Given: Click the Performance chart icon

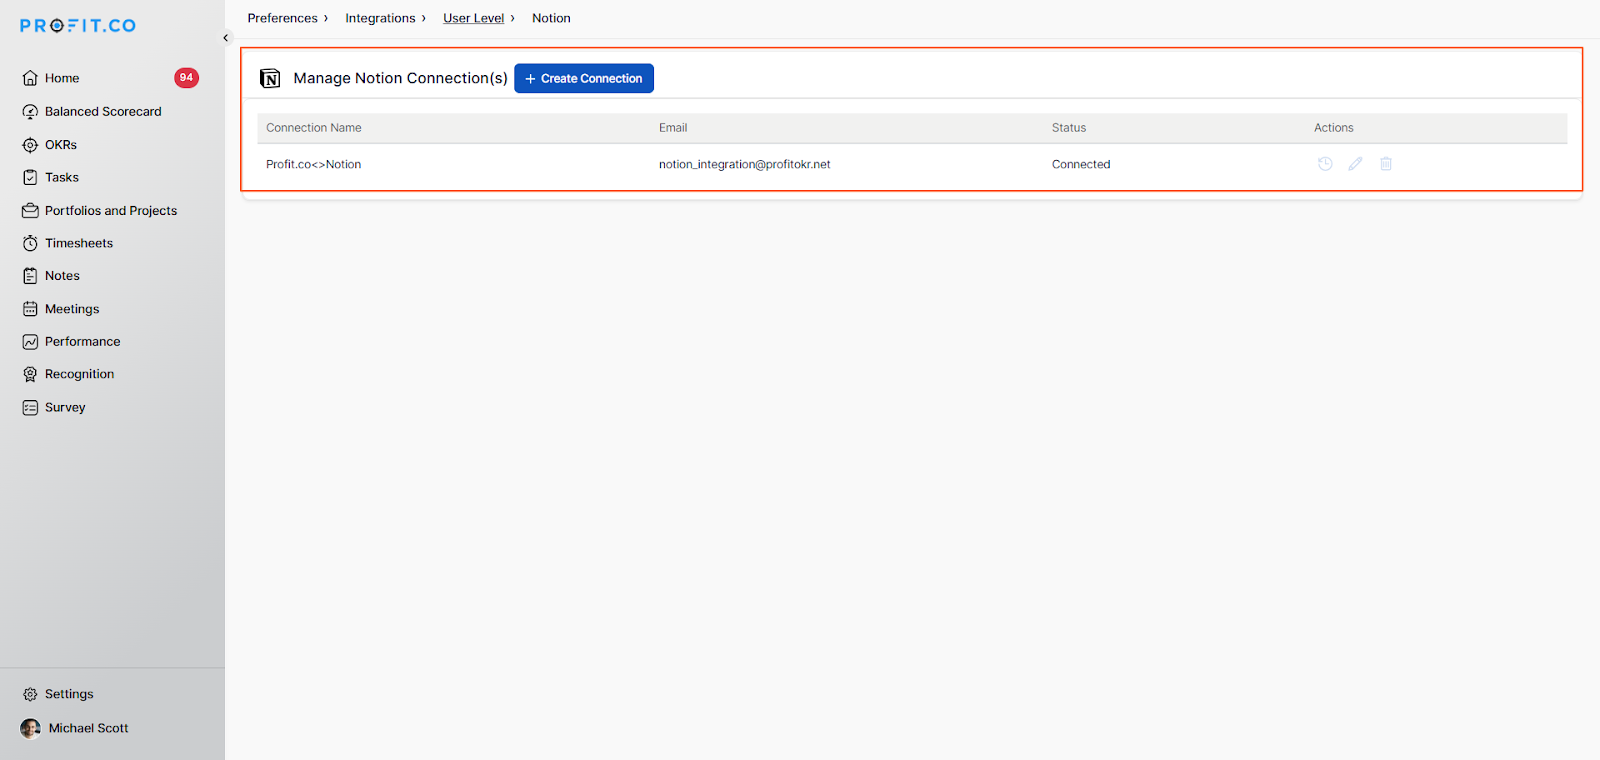Looking at the screenshot, I should pos(30,342).
